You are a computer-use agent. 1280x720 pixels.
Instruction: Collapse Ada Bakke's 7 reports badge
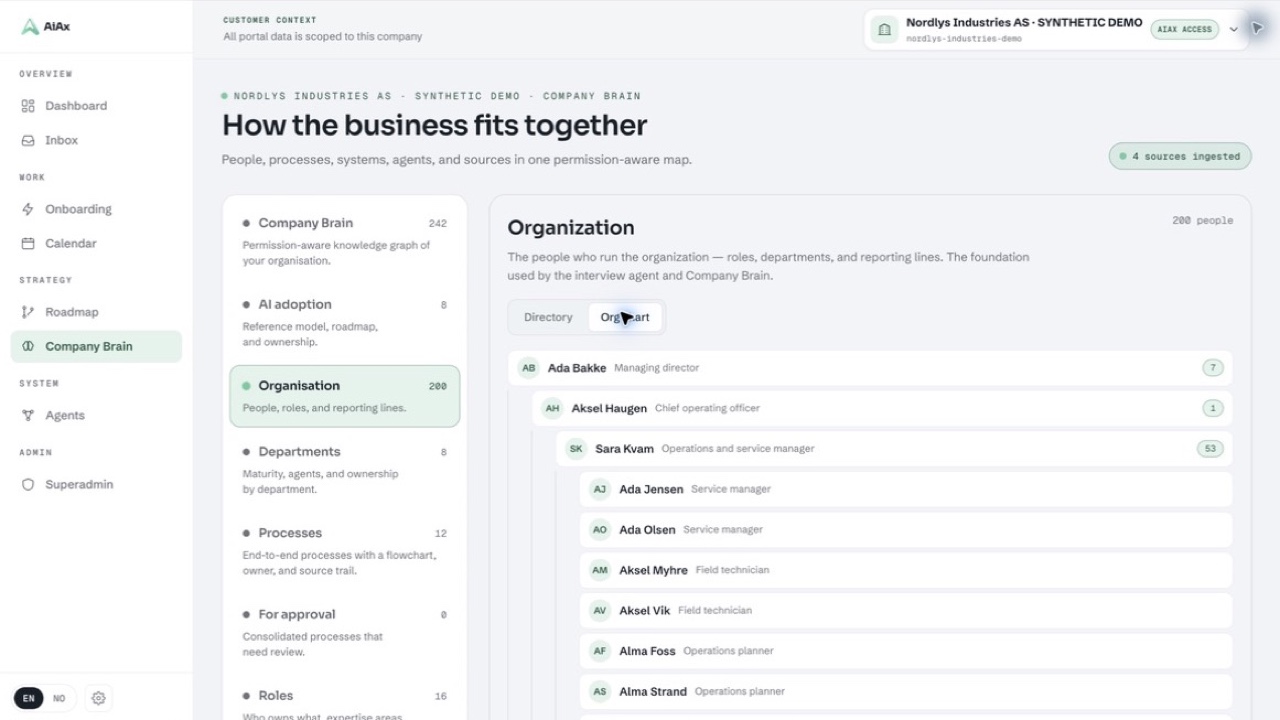1213,368
